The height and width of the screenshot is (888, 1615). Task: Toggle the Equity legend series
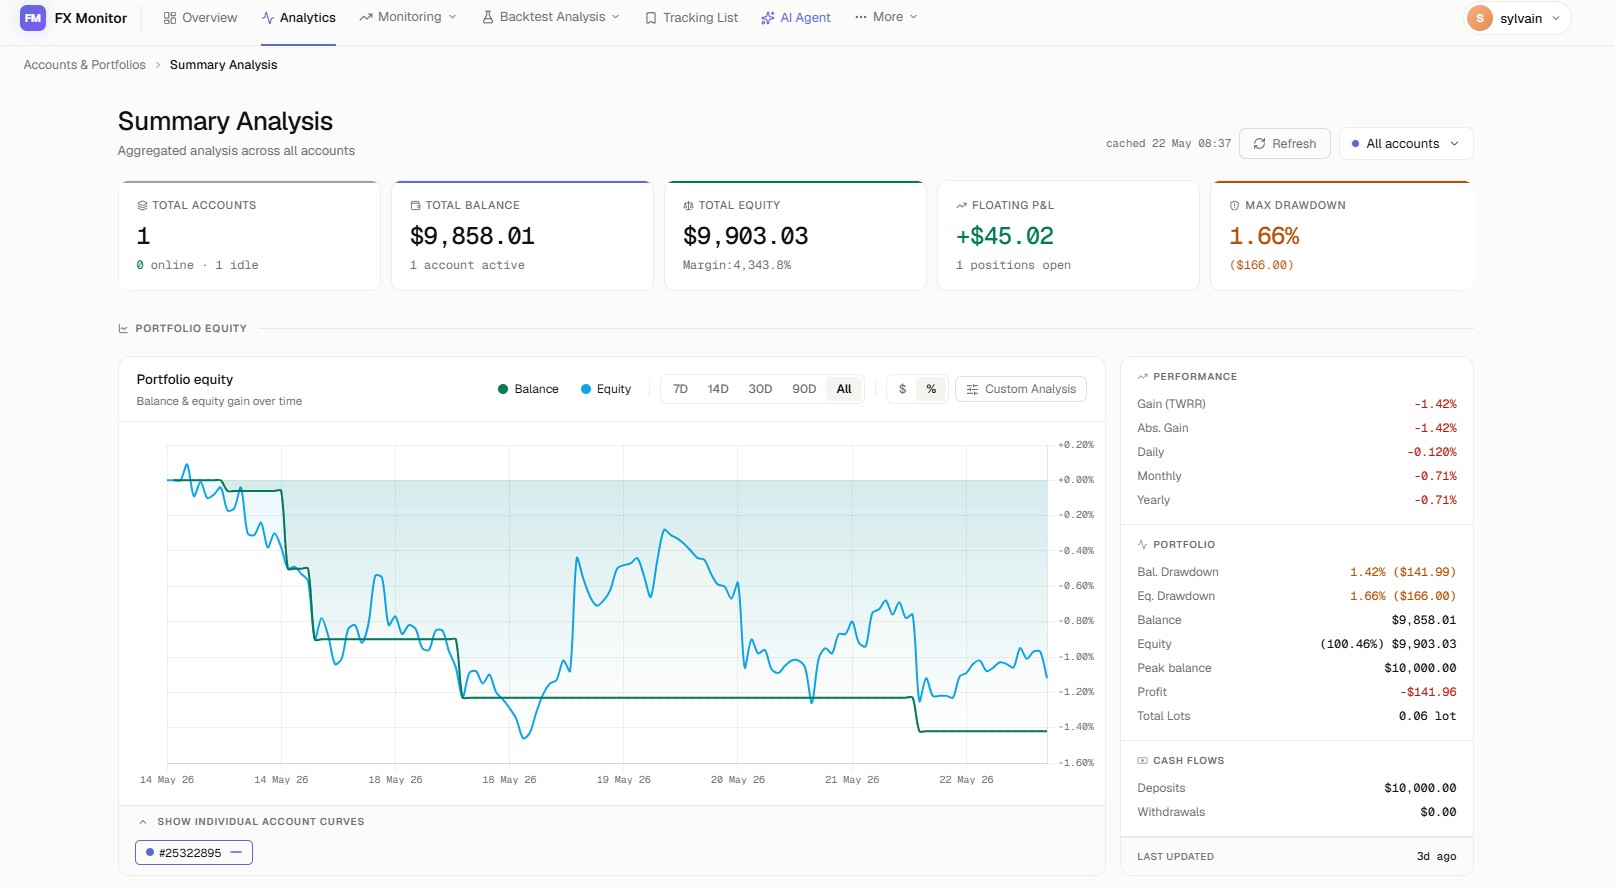click(x=606, y=389)
